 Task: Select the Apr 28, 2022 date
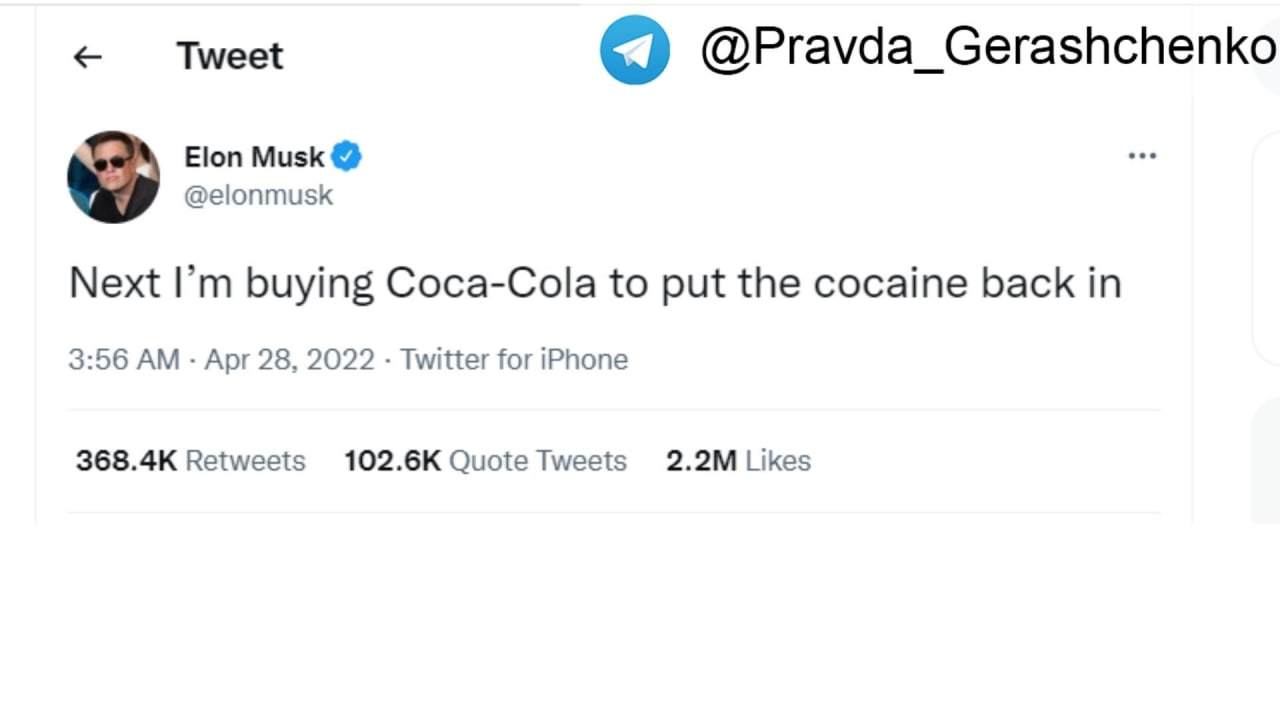click(x=289, y=360)
